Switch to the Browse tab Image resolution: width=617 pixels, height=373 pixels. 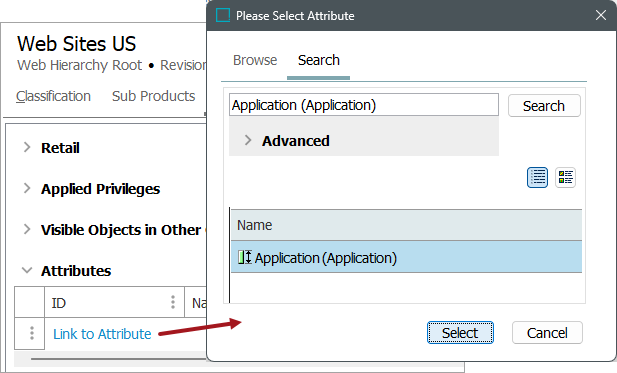(255, 60)
